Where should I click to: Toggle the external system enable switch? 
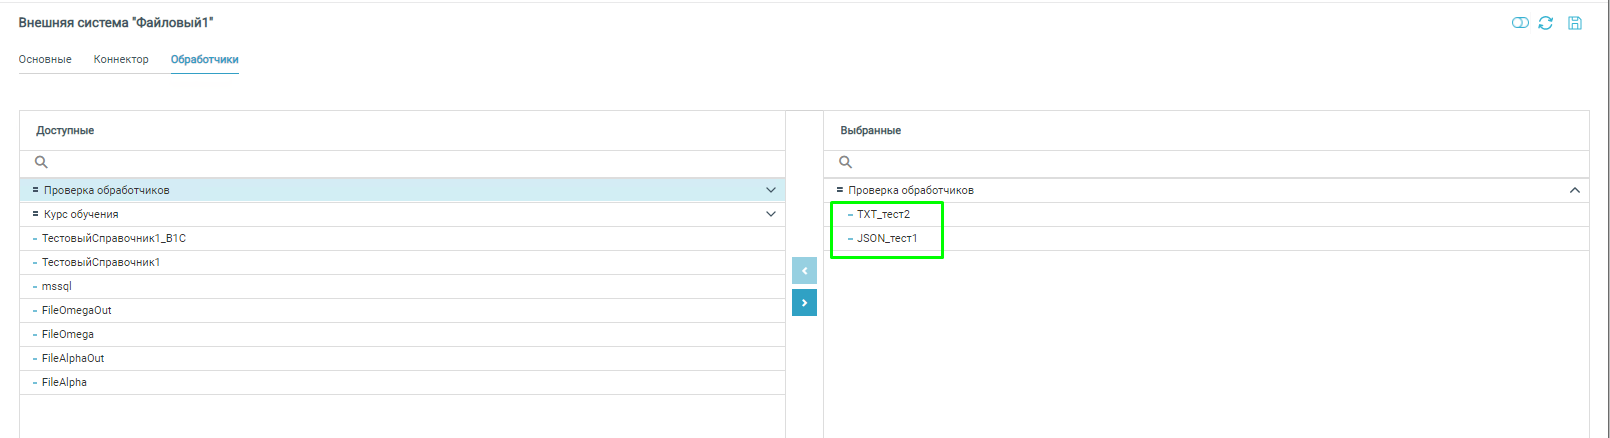click(1520, 23)
